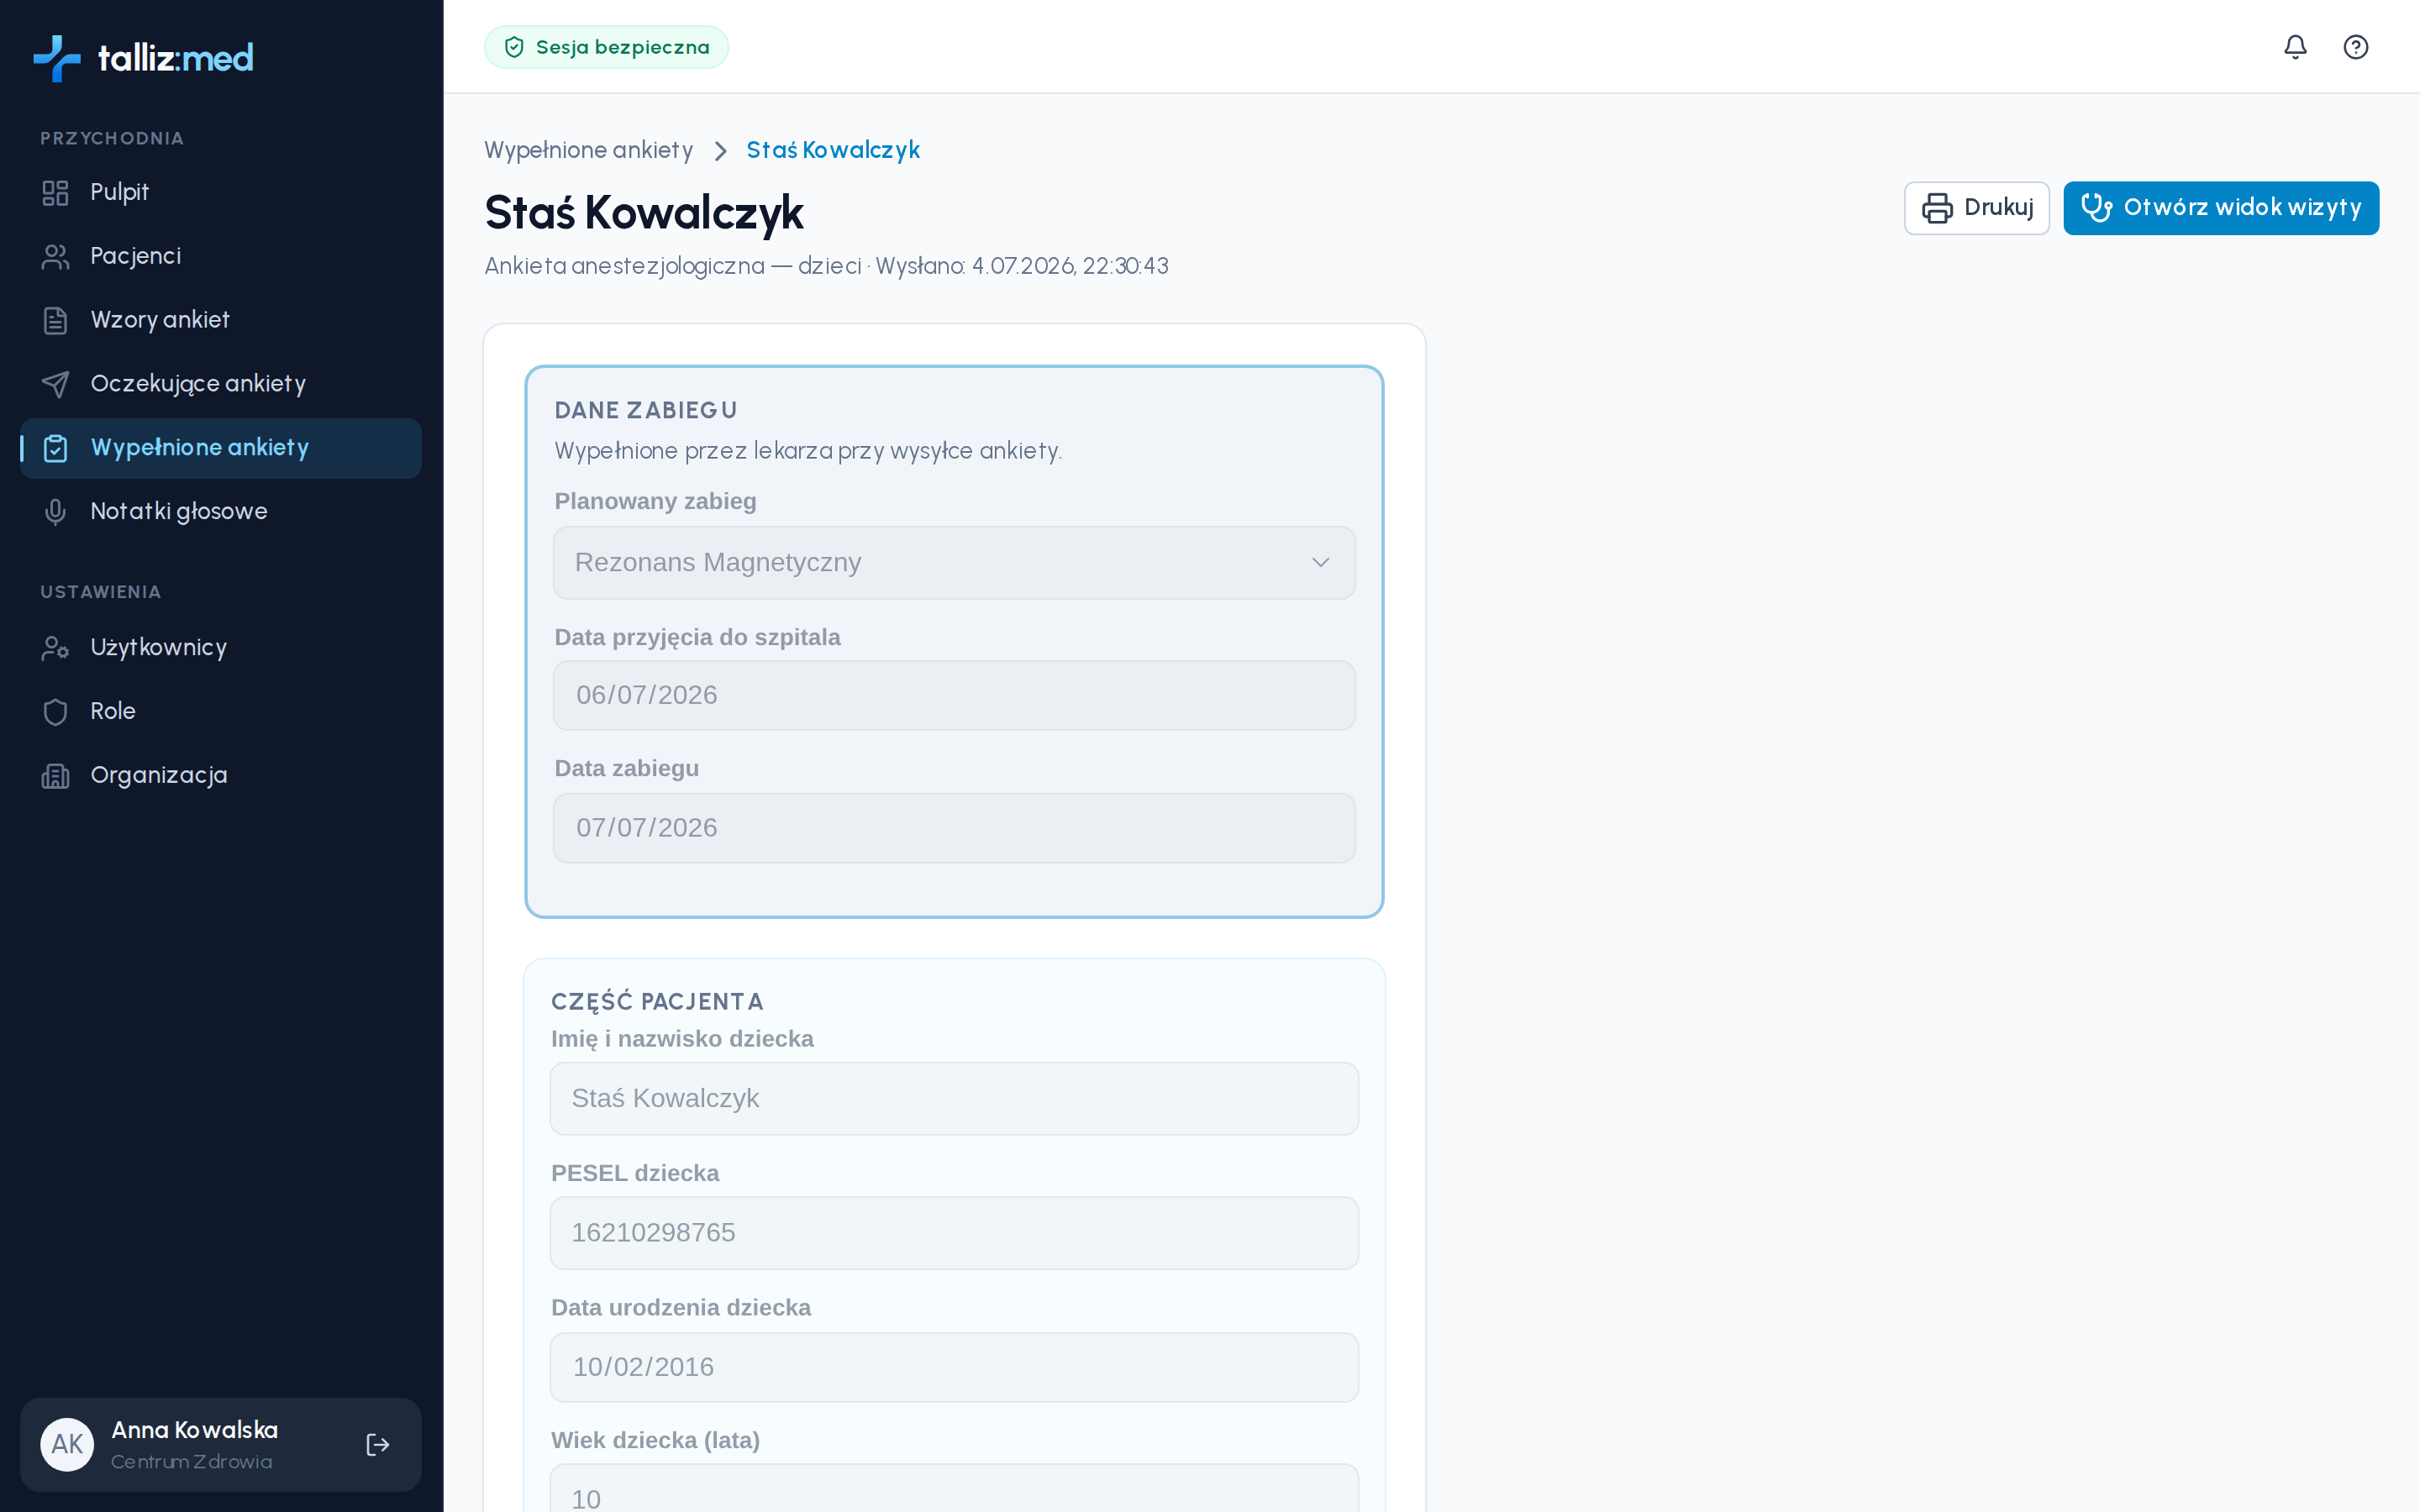This screenshot has width=2420, height=1512.
Task: Click the Drukuj button
Action: (x=1976, y=208)
